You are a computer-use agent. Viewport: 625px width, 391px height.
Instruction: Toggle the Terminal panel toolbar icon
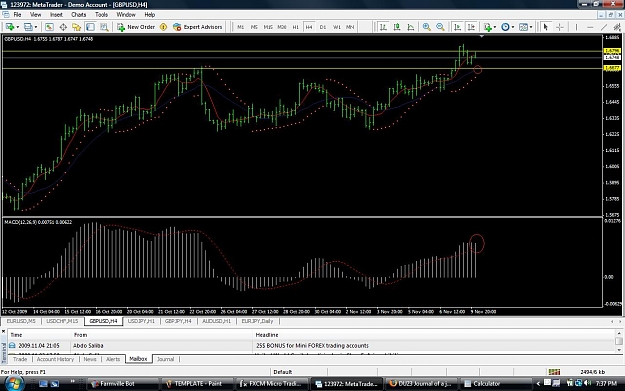pos(90,27)
